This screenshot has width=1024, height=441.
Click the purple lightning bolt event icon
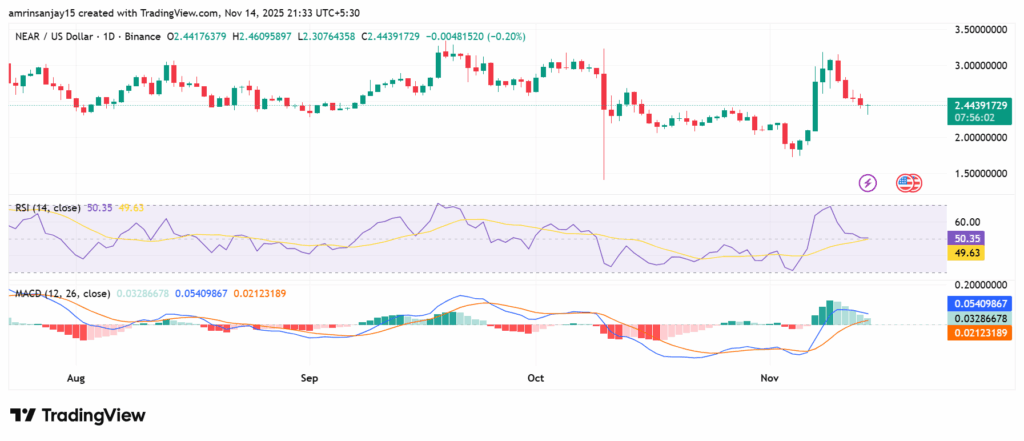point(868,182)
